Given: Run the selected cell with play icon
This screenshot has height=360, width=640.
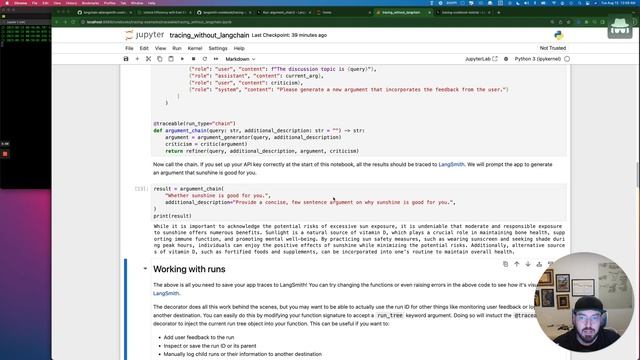Looking at the screenshot, I should coord(182,59).
